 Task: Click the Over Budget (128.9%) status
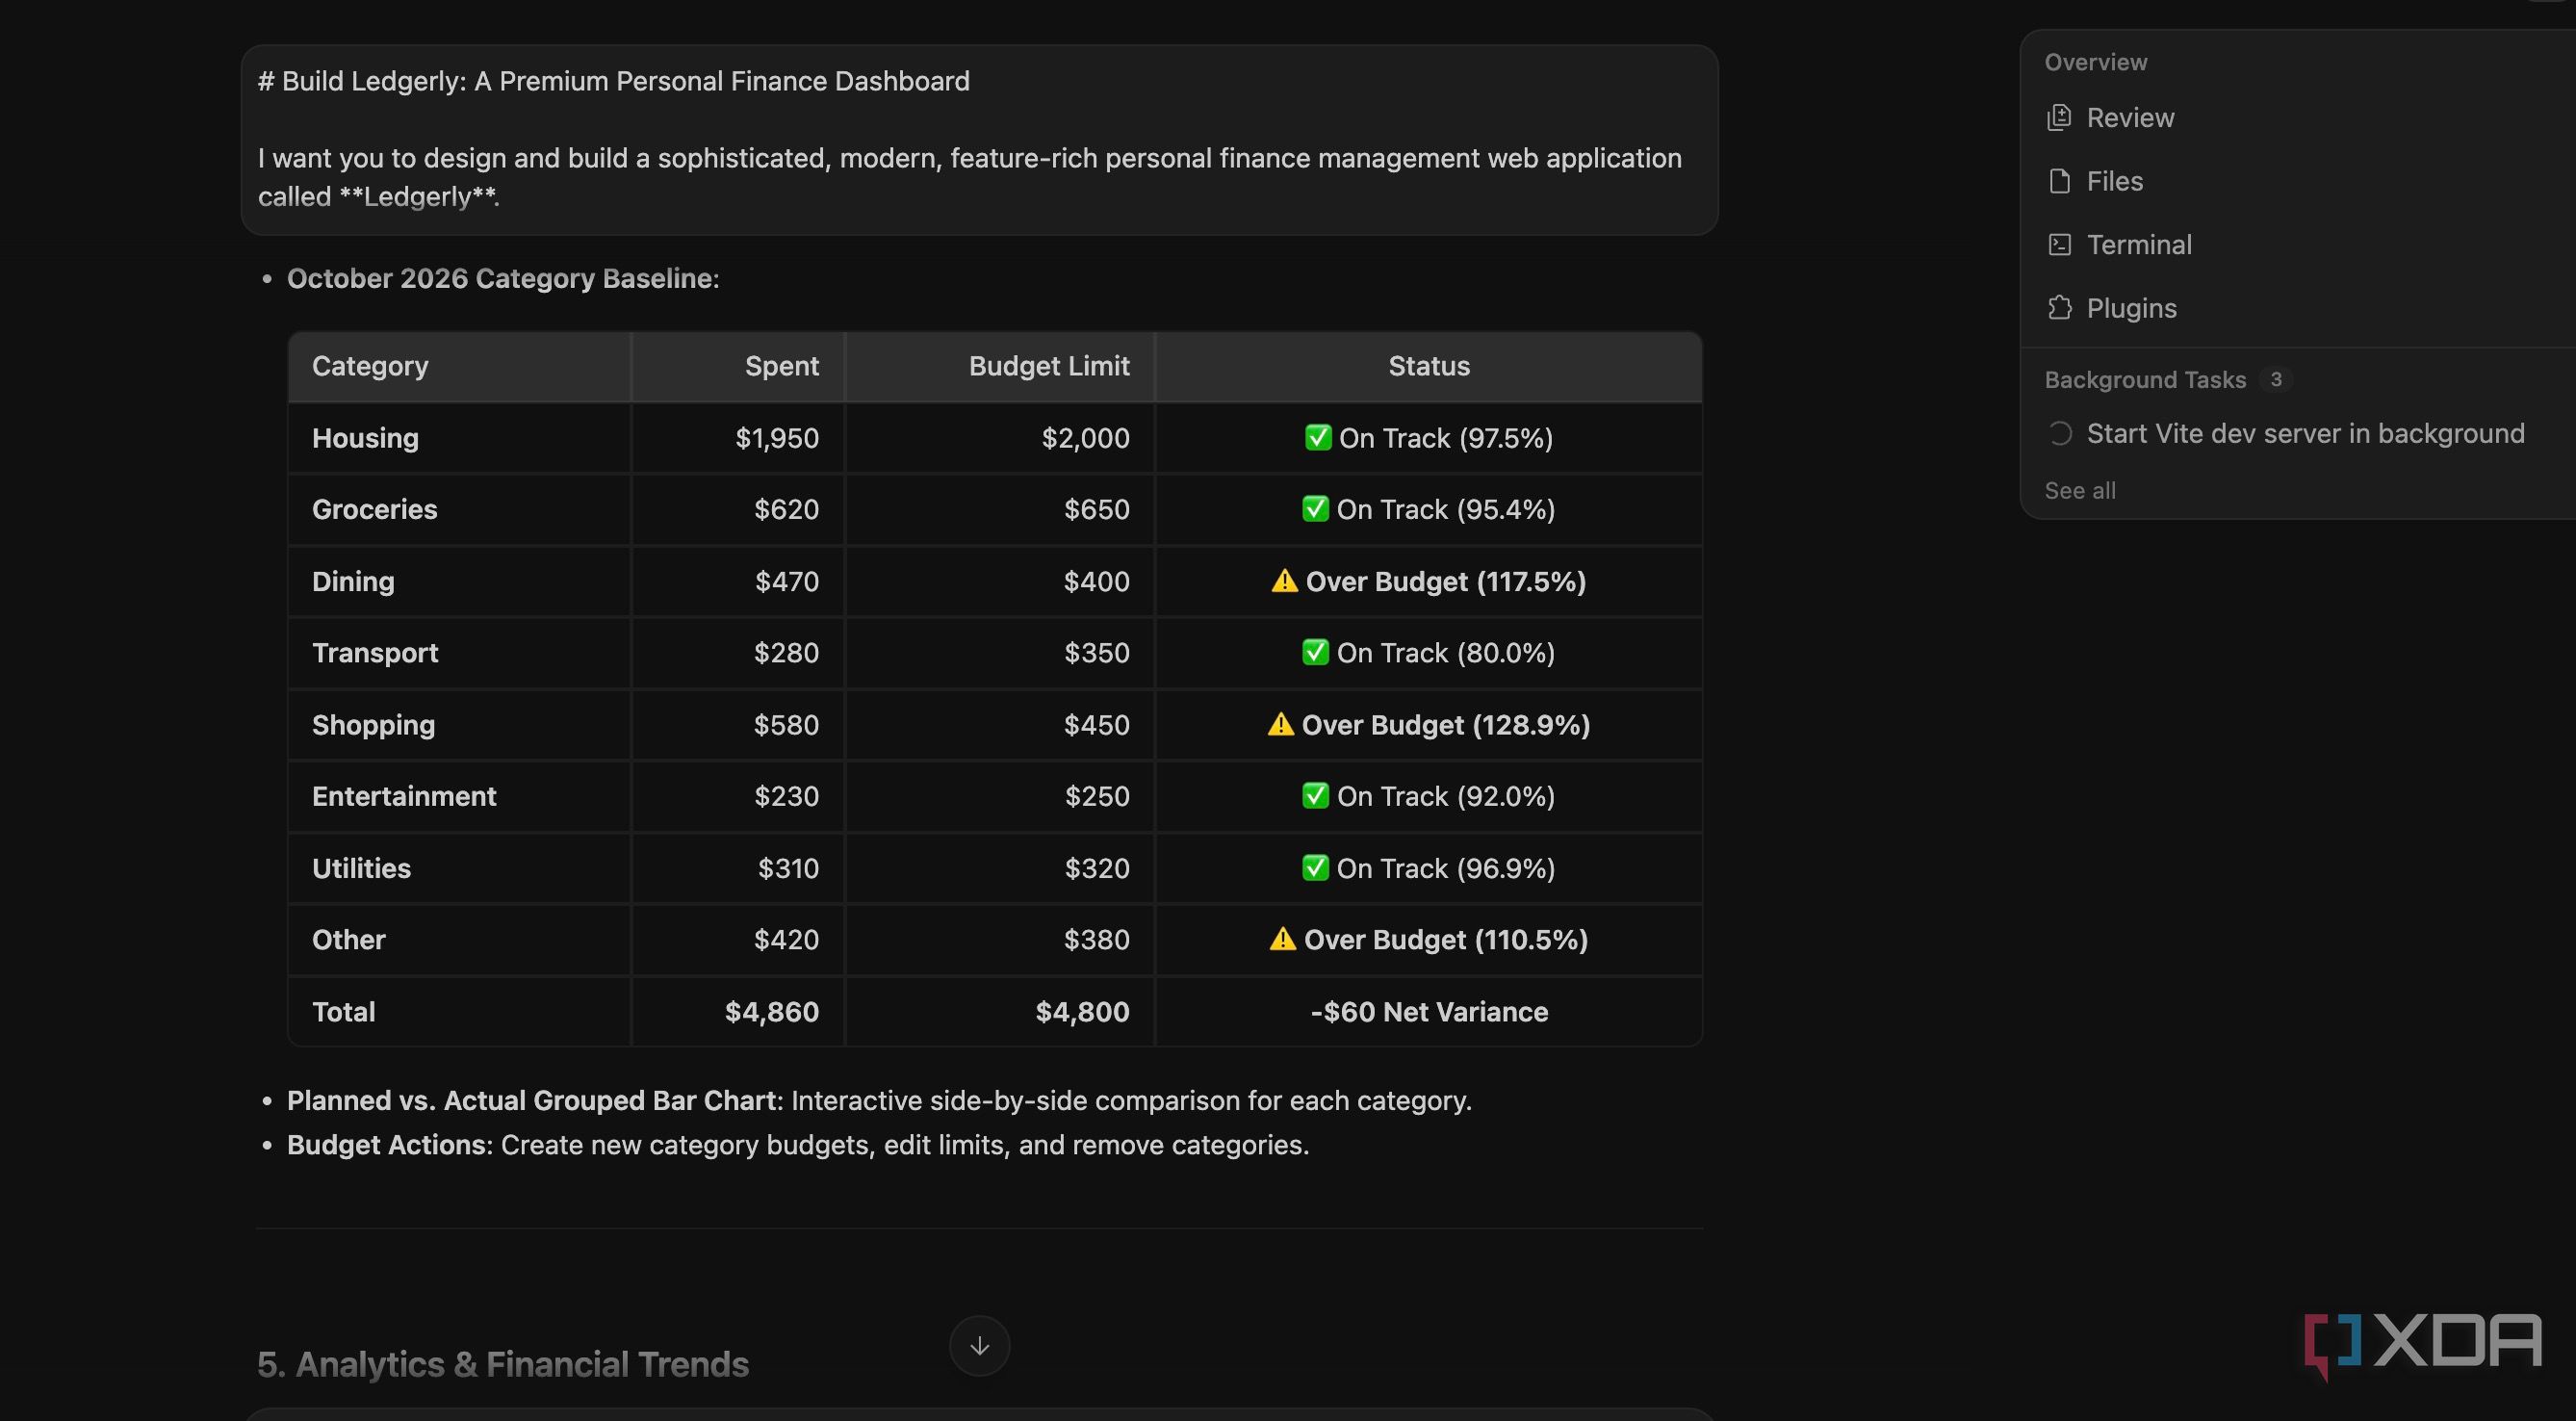click(1428, 725)
